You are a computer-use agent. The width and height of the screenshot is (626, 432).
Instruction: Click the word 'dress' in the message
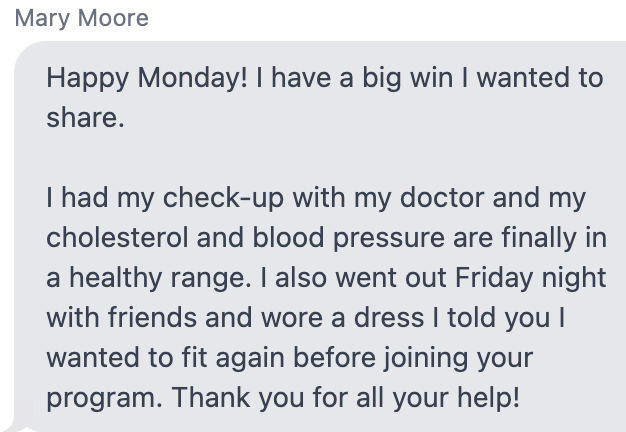tap(389, 317)
